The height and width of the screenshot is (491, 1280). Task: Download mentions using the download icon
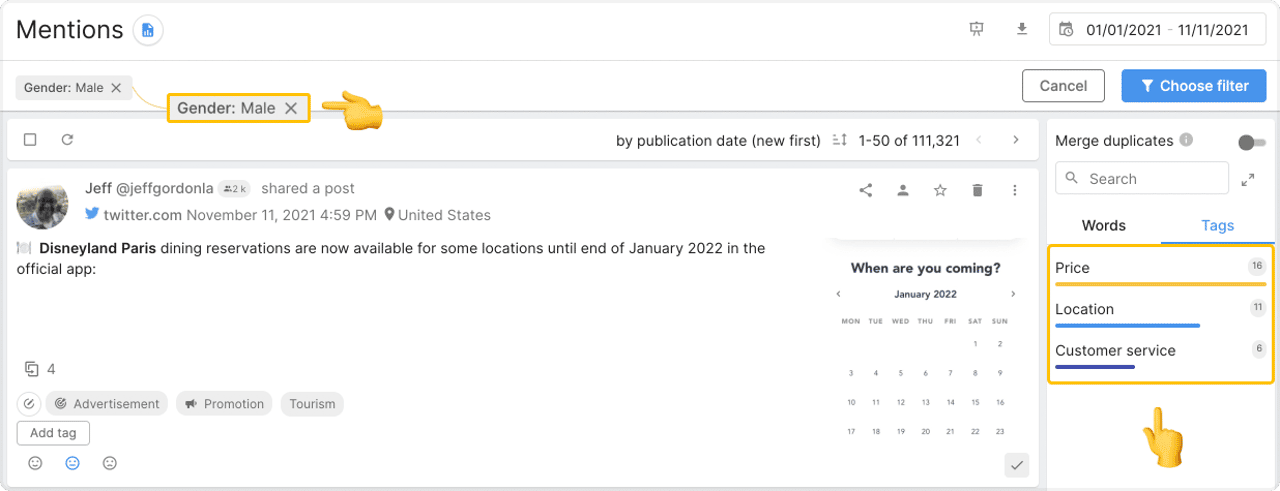point(1022,29)
